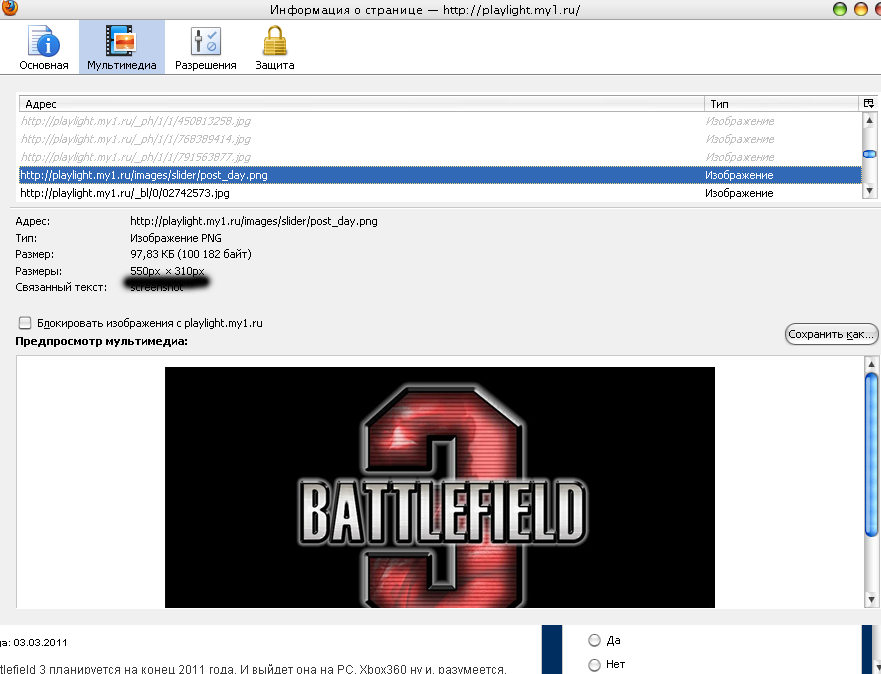881x674 pixels.
Task: Select the Нет radio option
Action: tap(594, 665)
